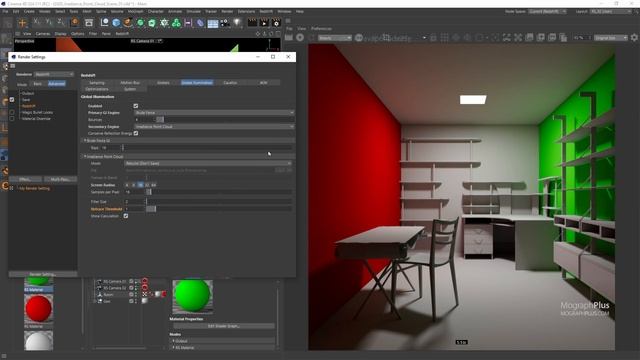This screenshot has width=640, height=360.
Task: Click the Light bulb icon in toolbar
Action: [237, 23]
